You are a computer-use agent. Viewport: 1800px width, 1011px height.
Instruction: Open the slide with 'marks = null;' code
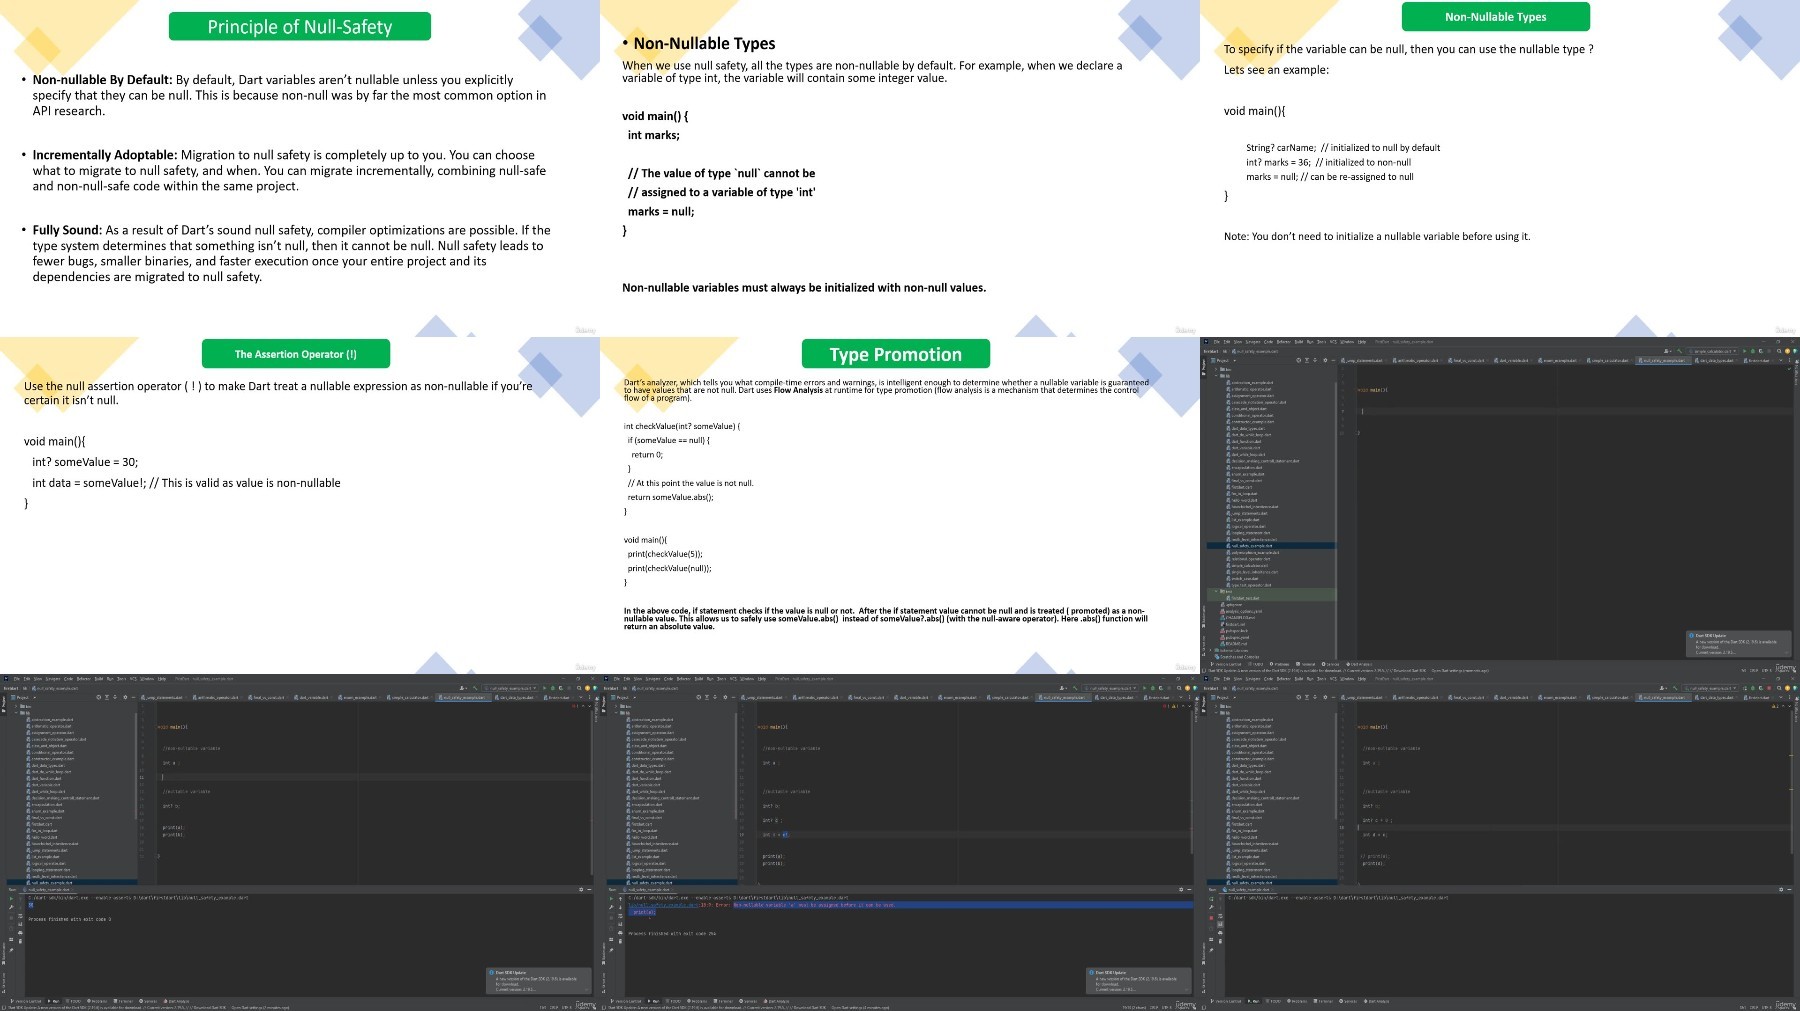pyautogui.click(x=900, y=168)
